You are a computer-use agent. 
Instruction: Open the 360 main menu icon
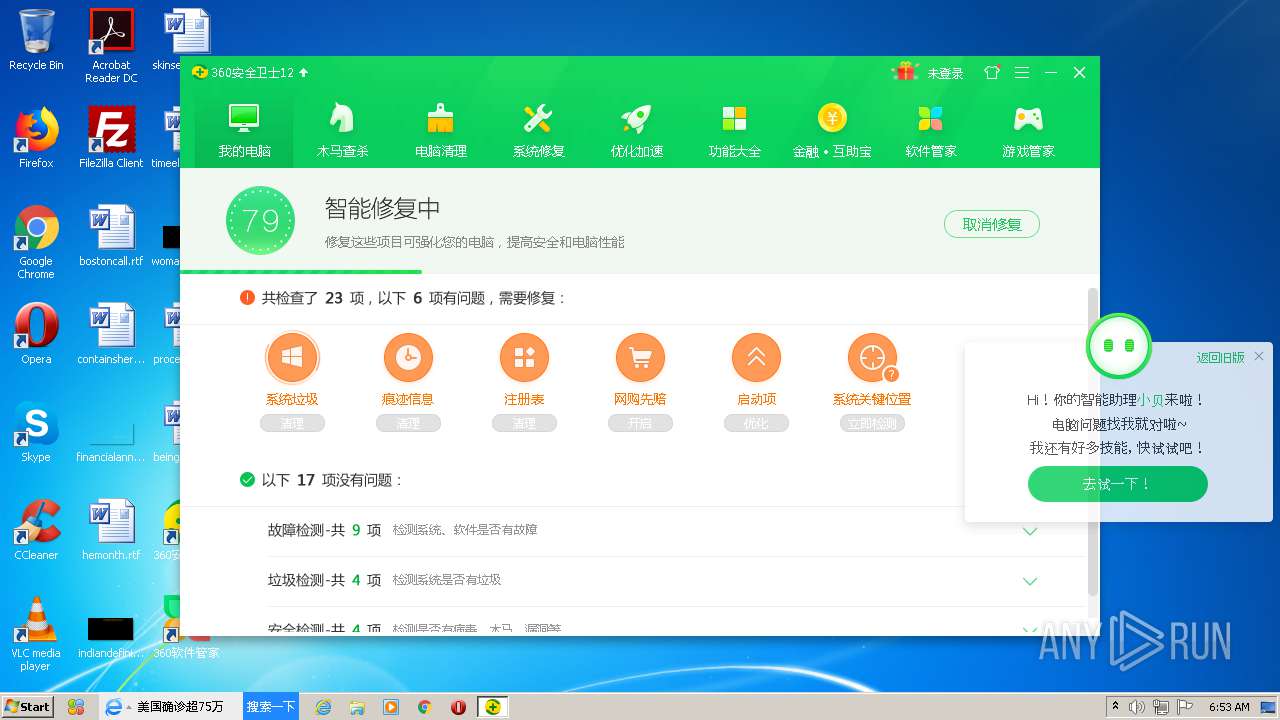click(1021, 73)
